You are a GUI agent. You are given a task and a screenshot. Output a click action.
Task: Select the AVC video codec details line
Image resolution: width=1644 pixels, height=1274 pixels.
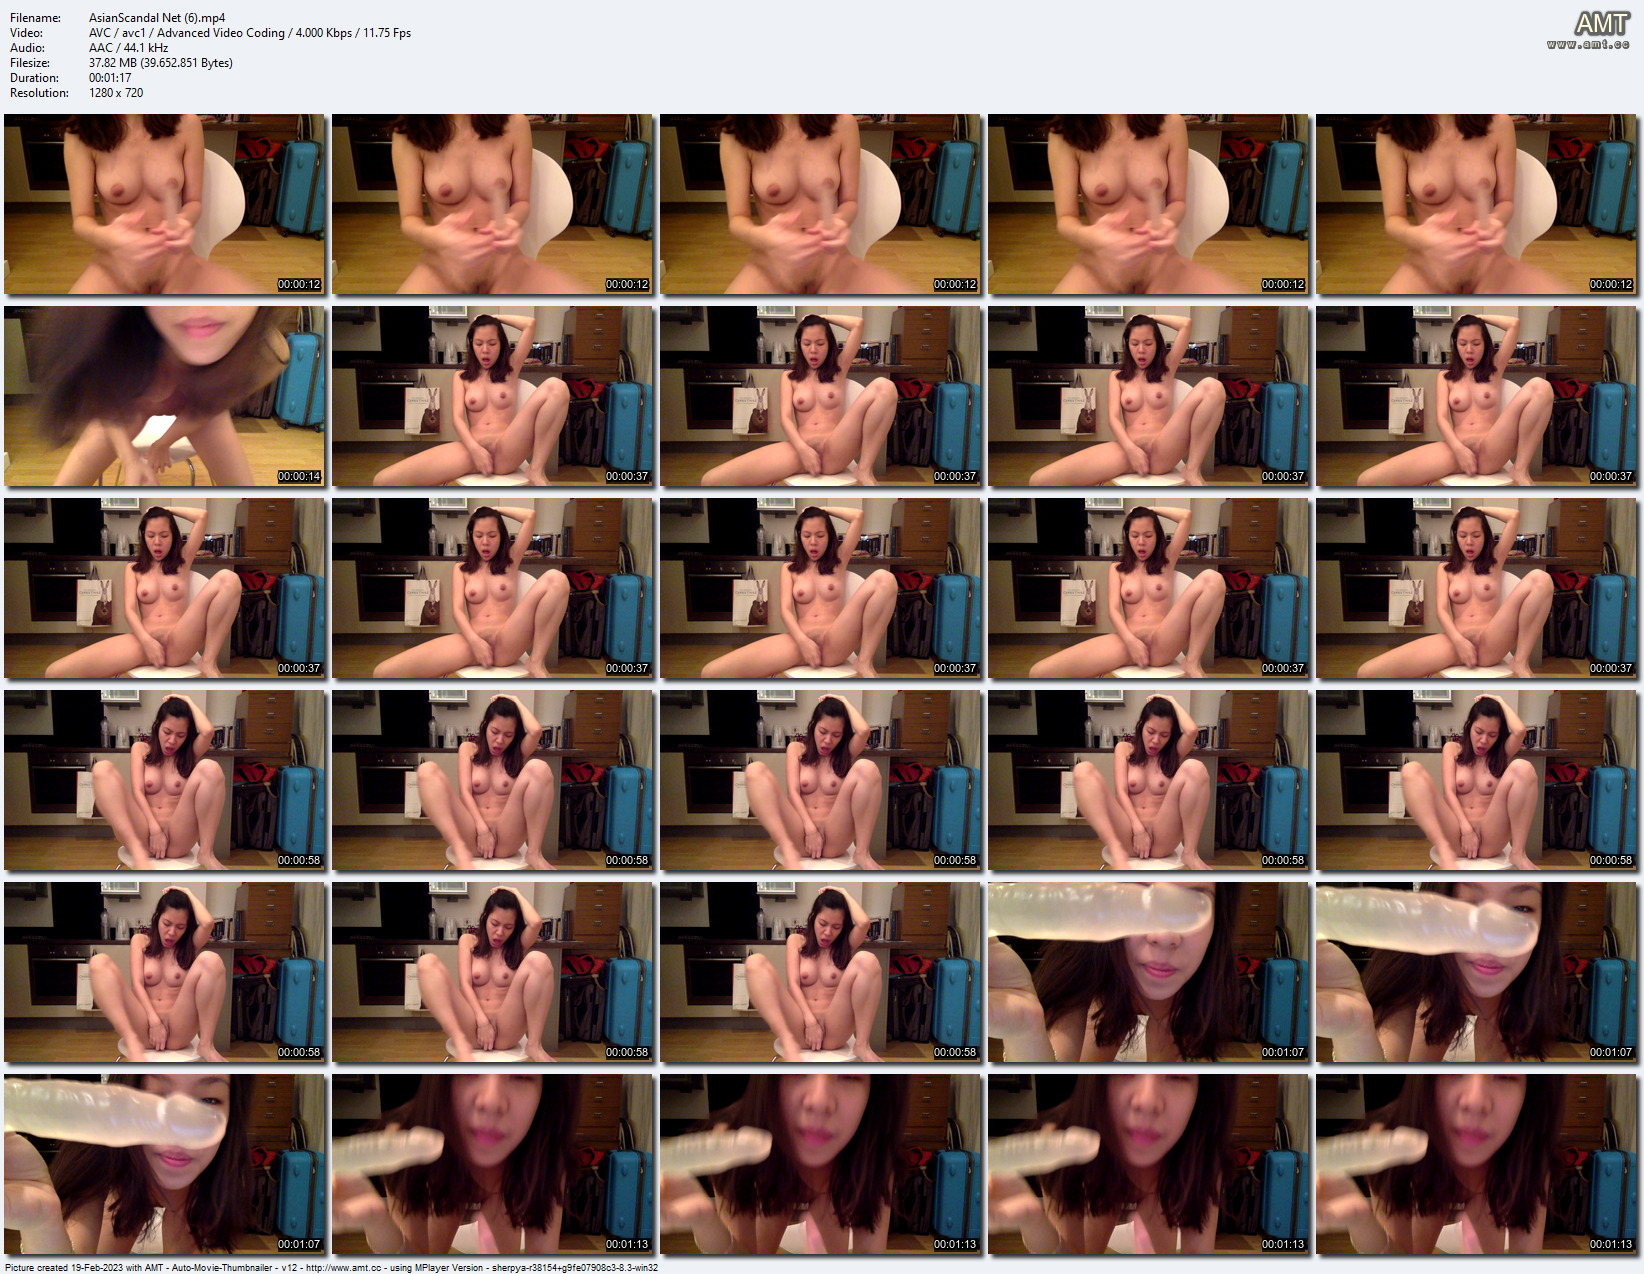point(250,33)
